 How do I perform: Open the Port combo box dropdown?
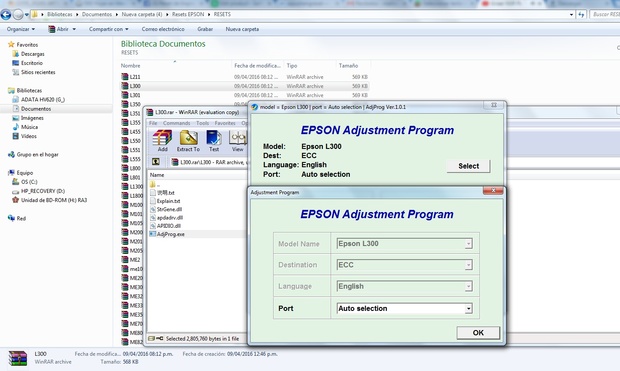(469, 309)
